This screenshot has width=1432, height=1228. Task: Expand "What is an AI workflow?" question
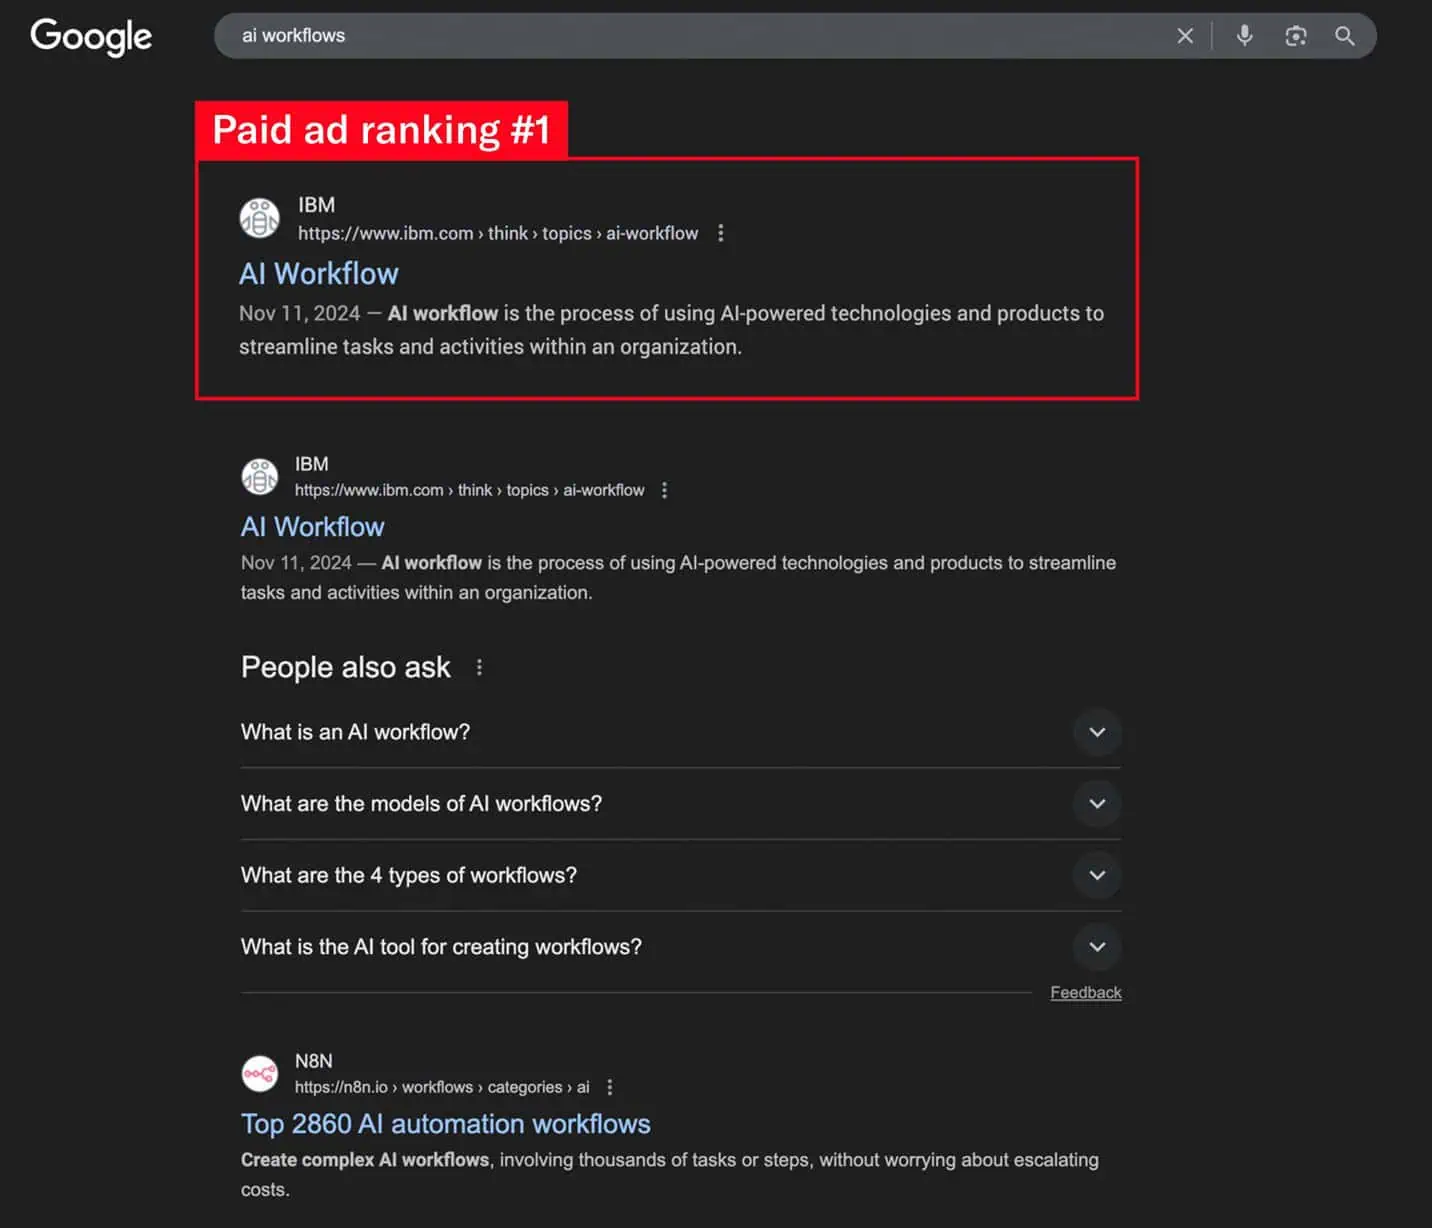681,732
